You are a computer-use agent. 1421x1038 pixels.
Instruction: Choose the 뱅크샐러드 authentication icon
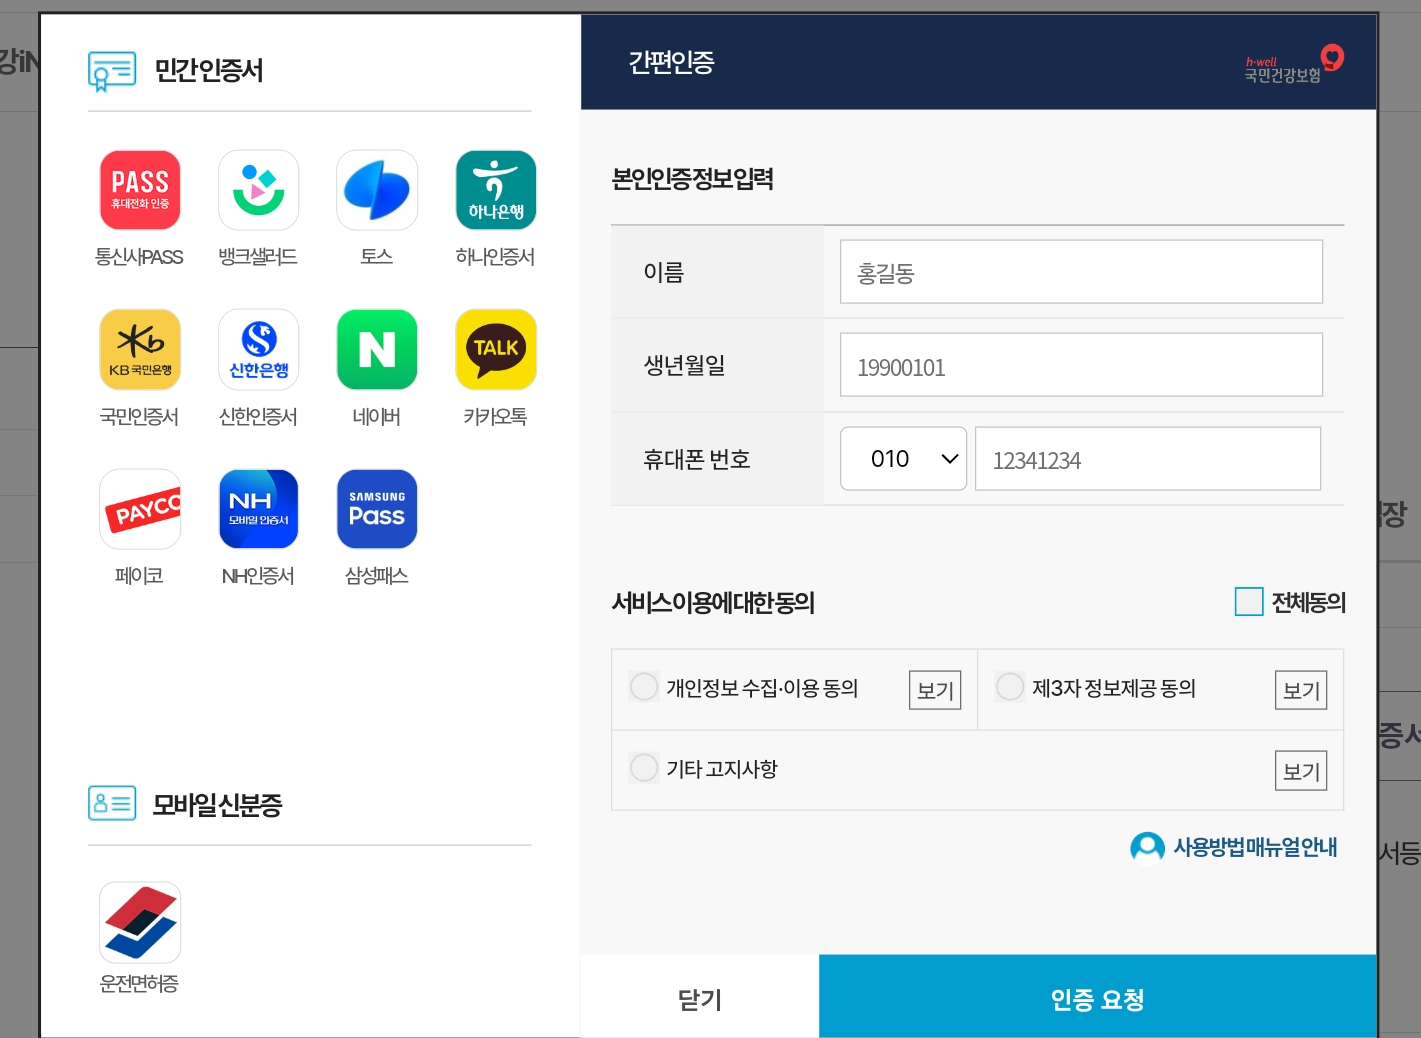258,190
